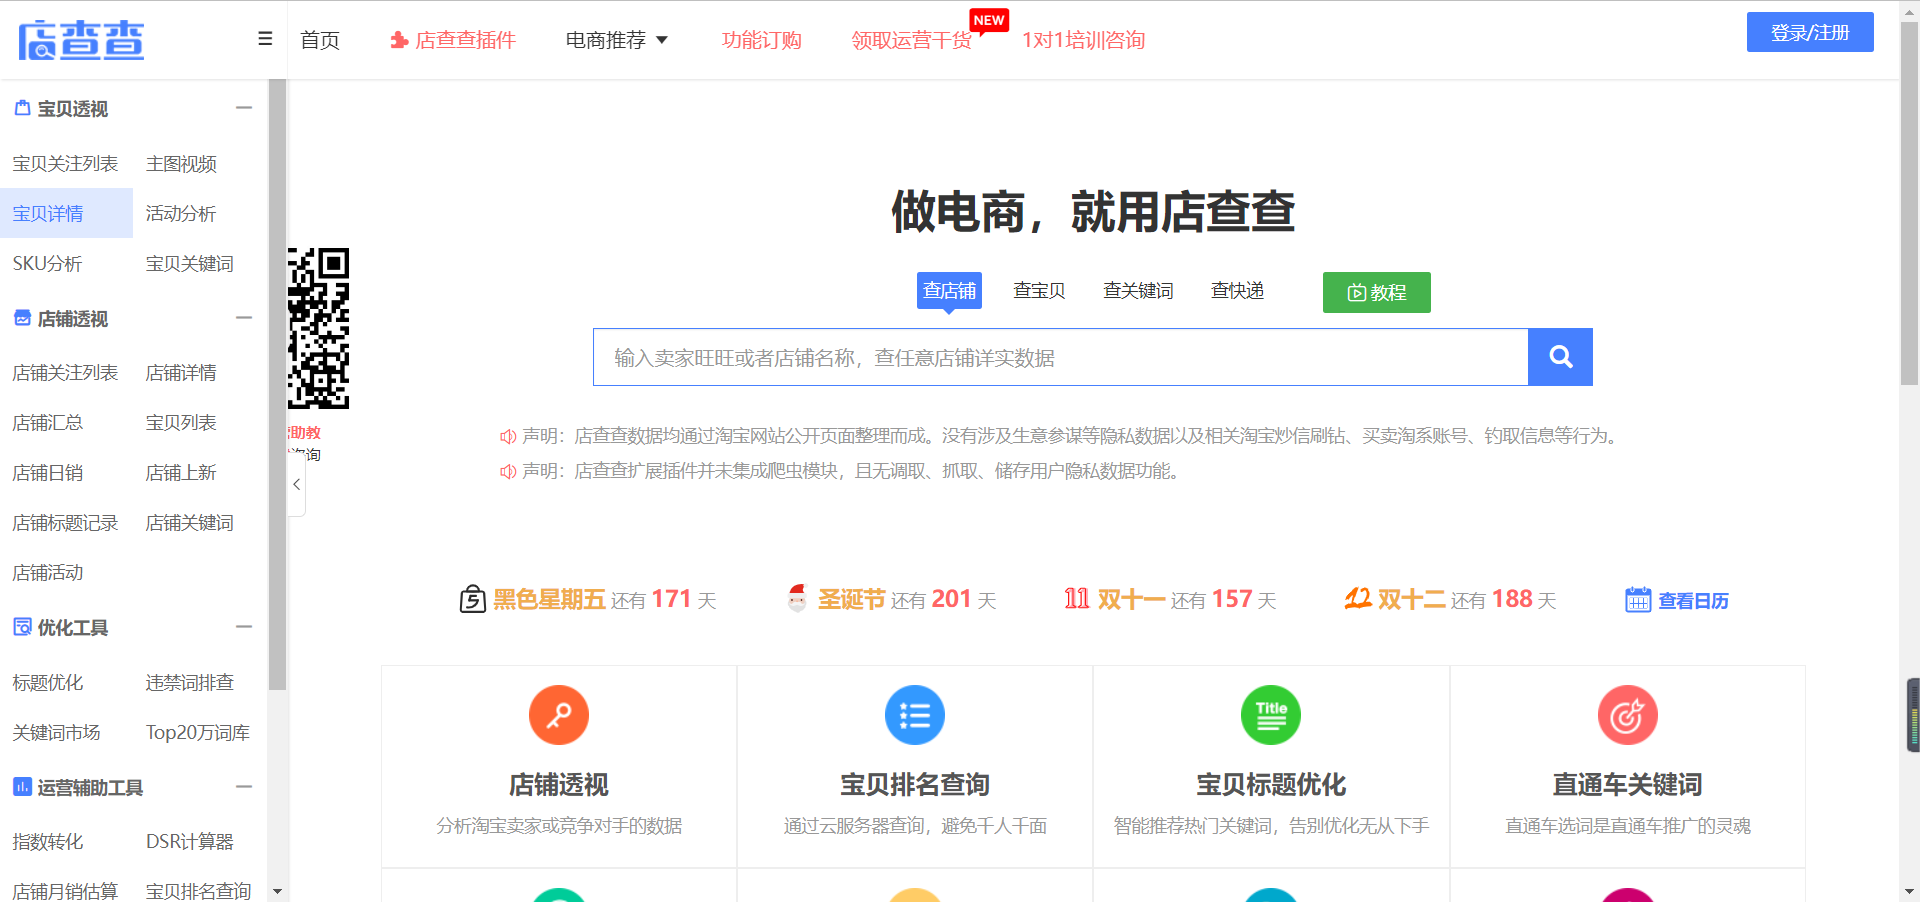Viewport: 1920px width, 902px height.
Task: Click the speaker icon on first 声明
Action: [x=508, y=436]
